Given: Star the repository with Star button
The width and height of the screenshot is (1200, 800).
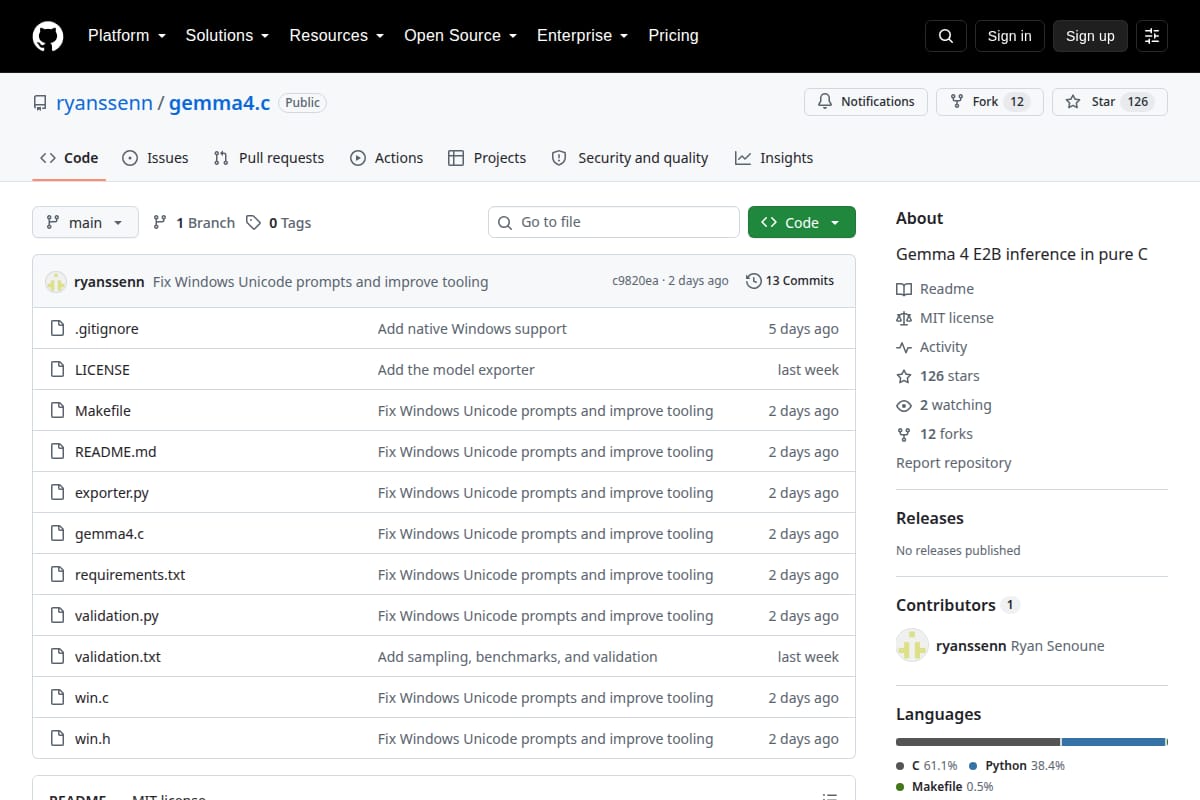Looking at the screenshot, I should pyautogui.click(x=1110, y=102).
